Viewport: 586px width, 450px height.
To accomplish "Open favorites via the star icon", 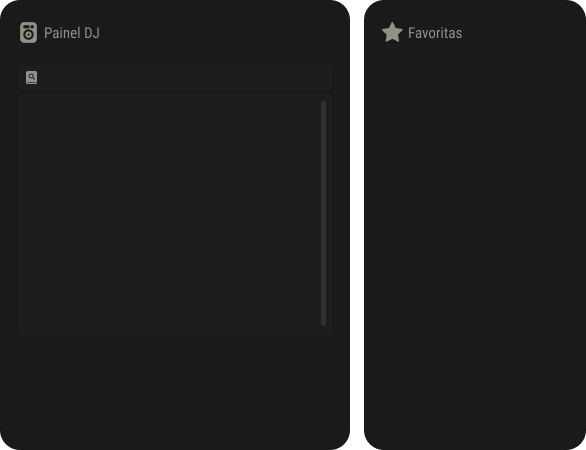I will pyautogui.click(x=392, y=33).
